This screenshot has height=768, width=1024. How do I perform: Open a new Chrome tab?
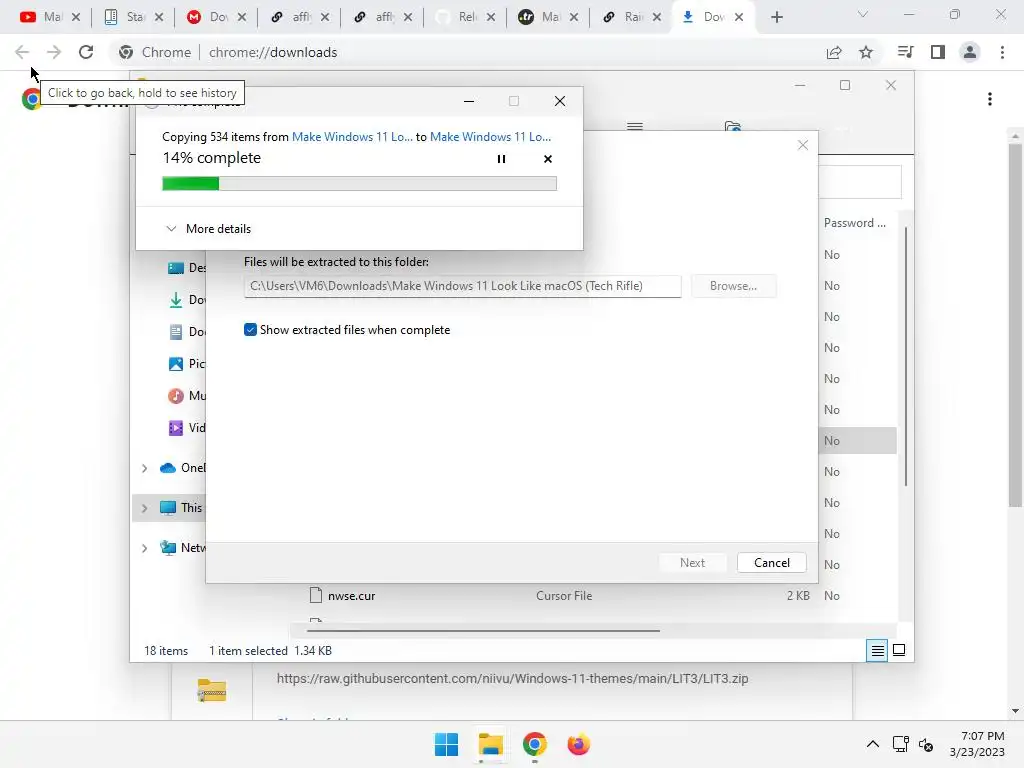click(x=776, y=18)
